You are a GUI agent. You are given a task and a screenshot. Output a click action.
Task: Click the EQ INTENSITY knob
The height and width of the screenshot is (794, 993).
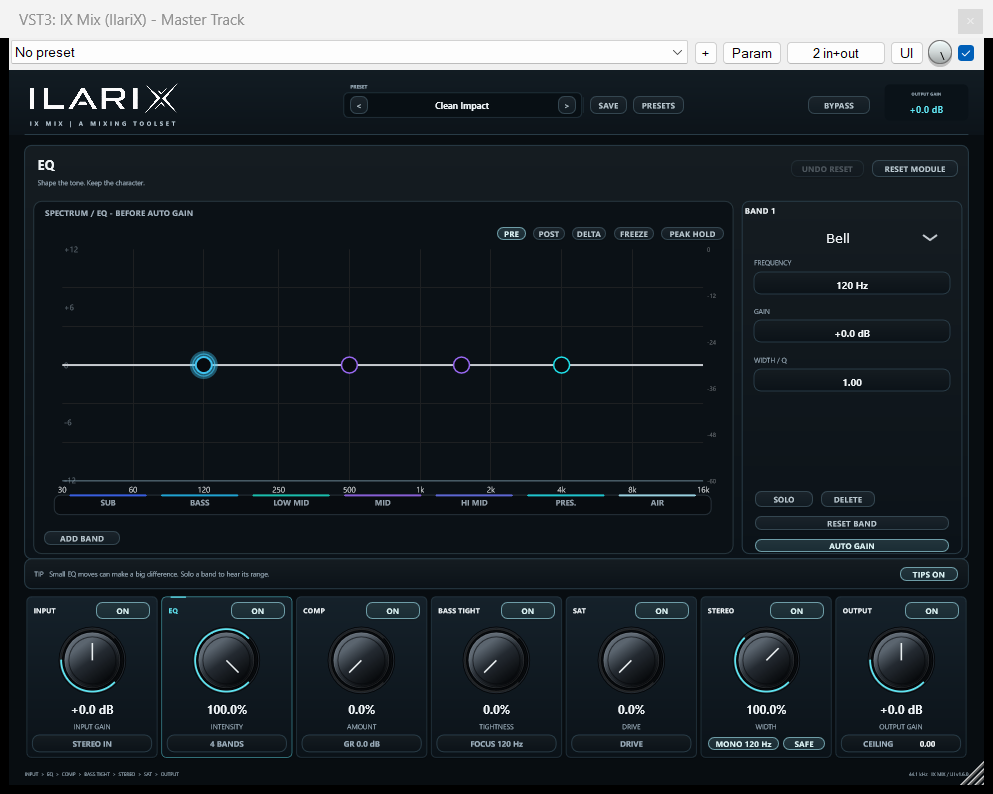(227, 660)
